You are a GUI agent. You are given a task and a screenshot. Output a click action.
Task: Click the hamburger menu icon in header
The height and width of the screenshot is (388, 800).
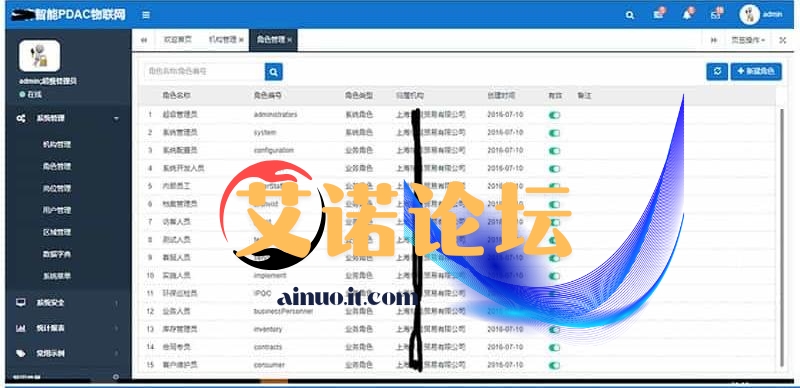point(146,15)
